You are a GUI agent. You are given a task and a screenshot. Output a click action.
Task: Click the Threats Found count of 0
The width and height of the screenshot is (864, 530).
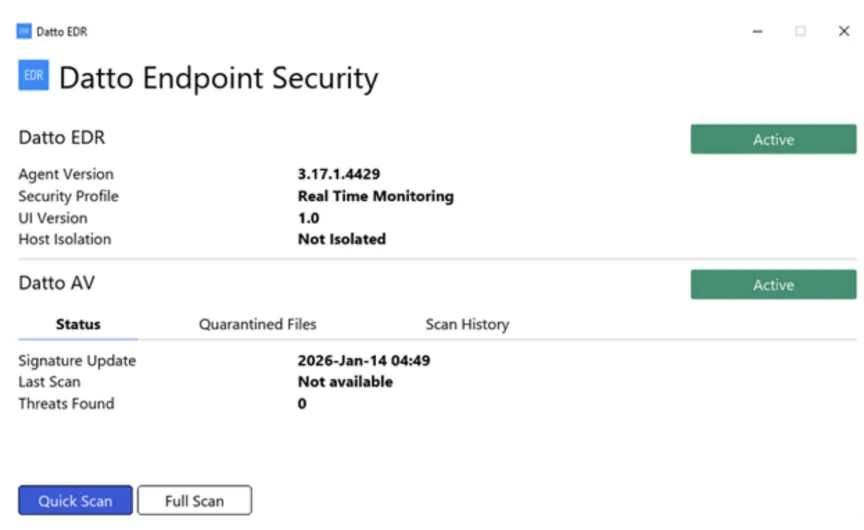[x=302, y=404]
